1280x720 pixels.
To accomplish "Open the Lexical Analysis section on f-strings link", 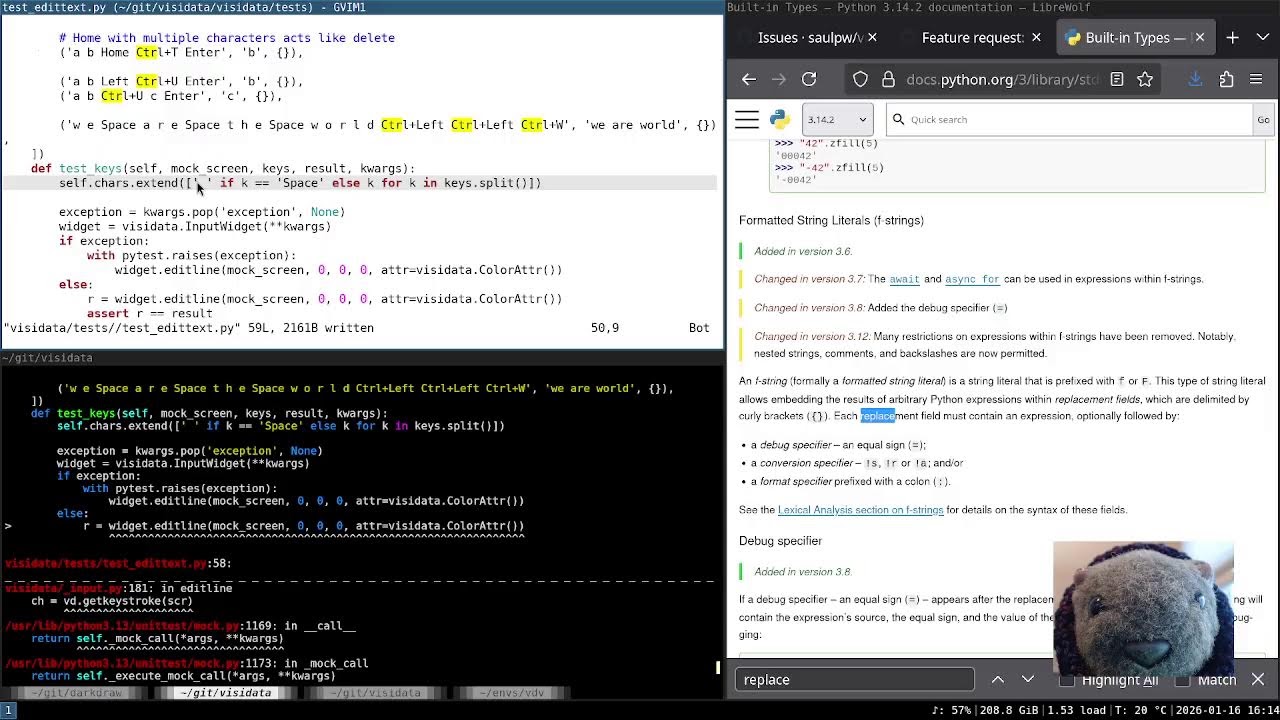I will point(861,510).
